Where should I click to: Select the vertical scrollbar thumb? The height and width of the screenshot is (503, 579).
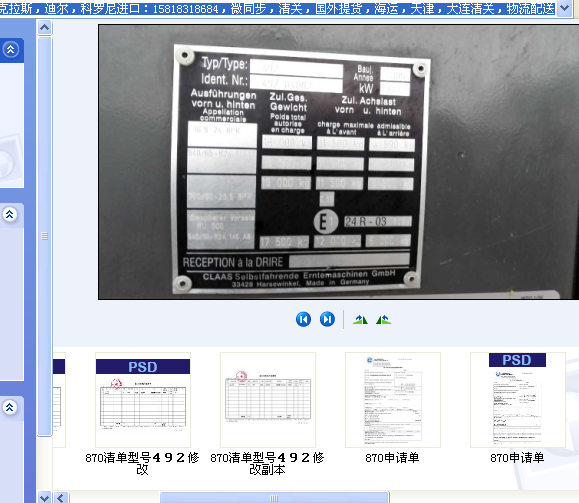click(x=45, y=236)
